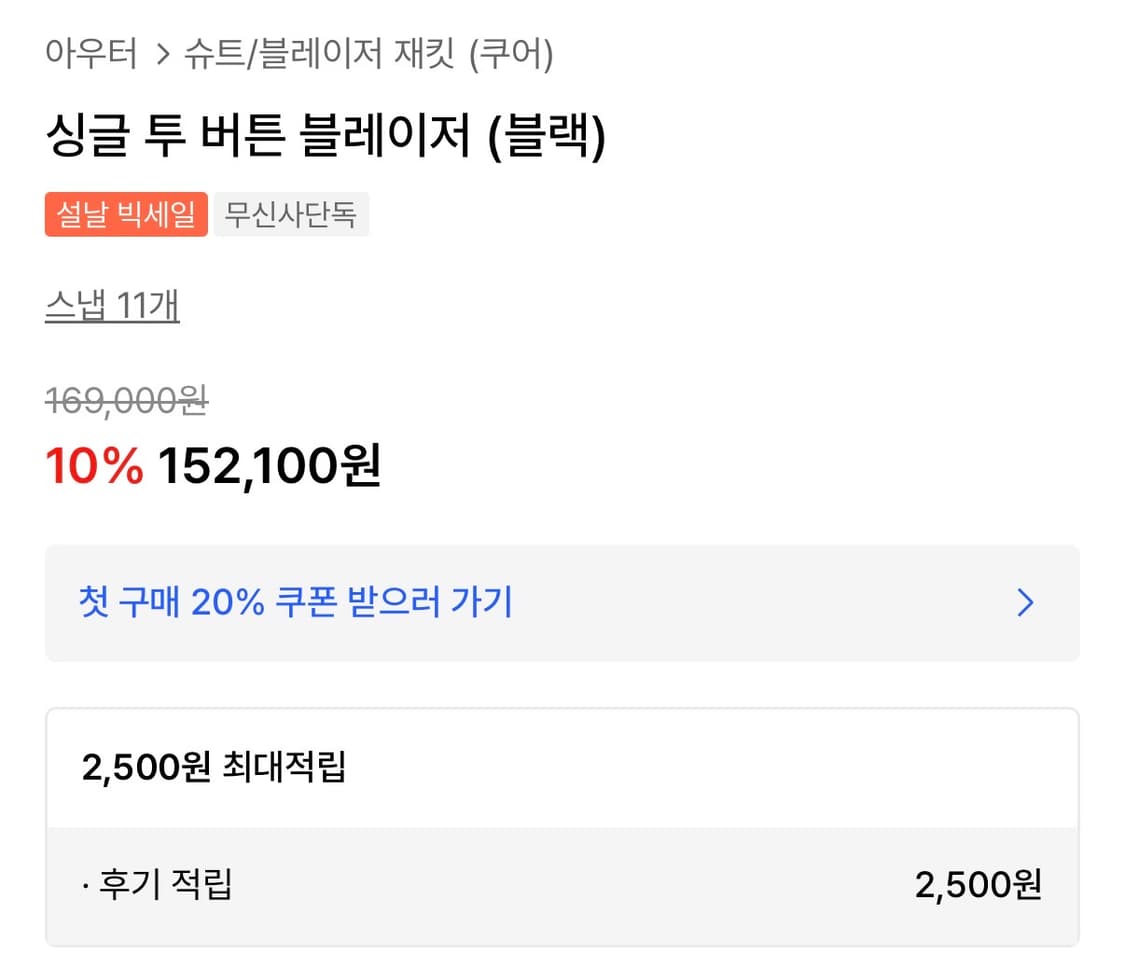The height and width of the screenshot is (966, 1125).
Task: Click the 설날 빅세일 orange sale badge
Action: [x=126, y=214]
